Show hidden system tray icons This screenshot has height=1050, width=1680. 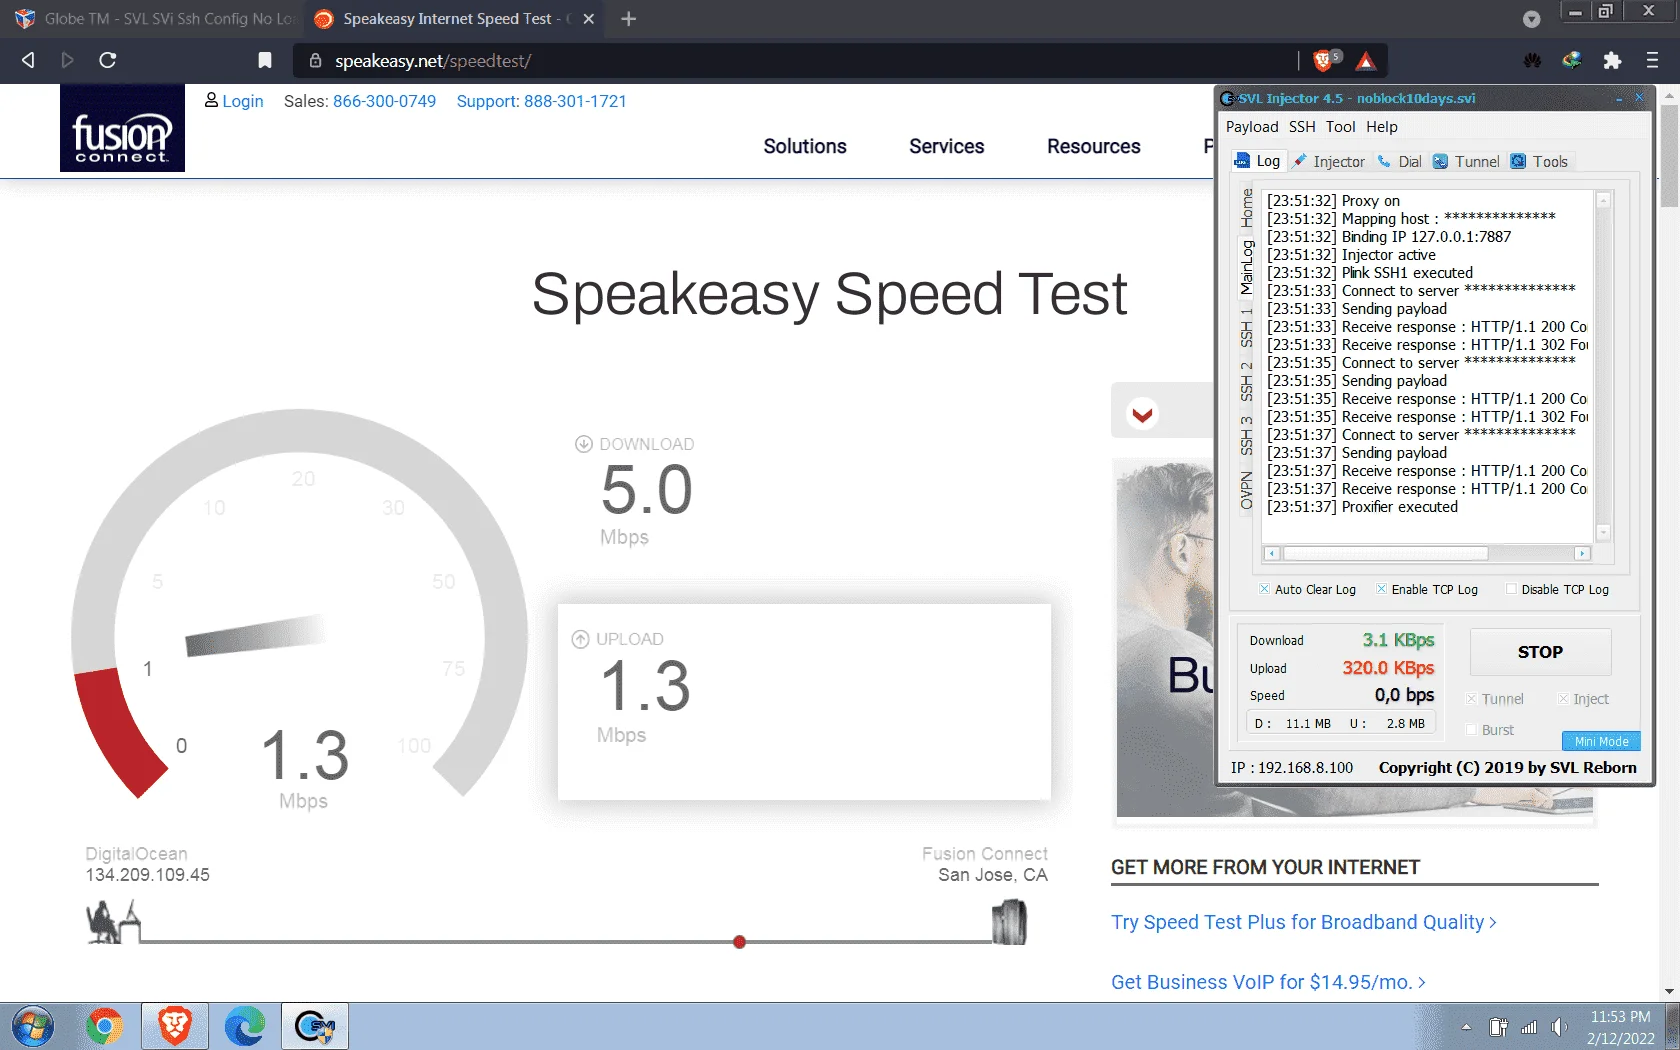click(1466, 1027)
